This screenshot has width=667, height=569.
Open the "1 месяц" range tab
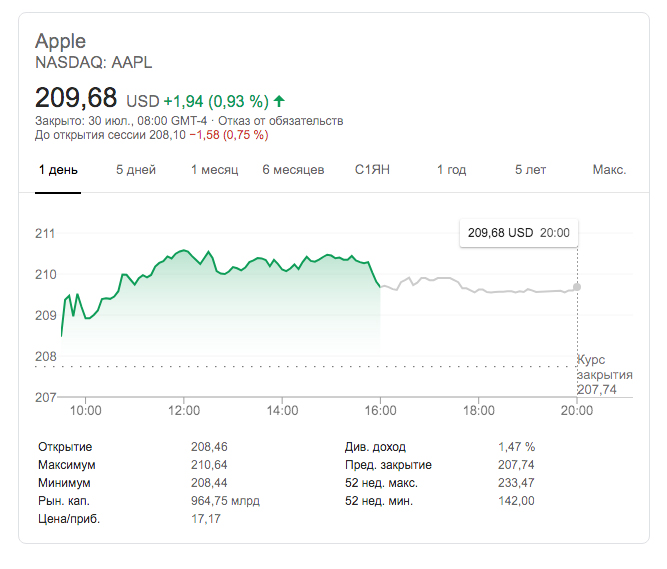(214, 170)
